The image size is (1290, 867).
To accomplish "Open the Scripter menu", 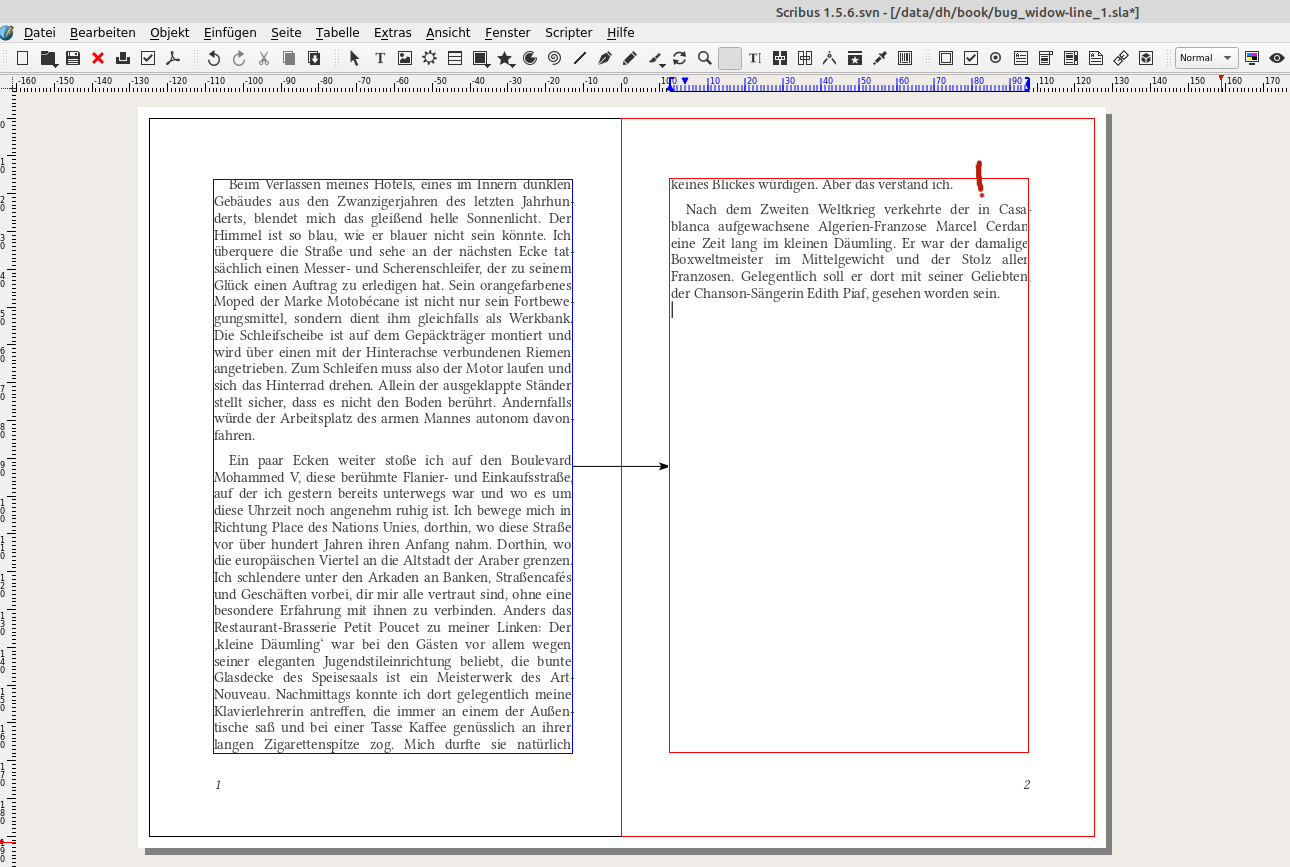I will (x=568, y=33).
